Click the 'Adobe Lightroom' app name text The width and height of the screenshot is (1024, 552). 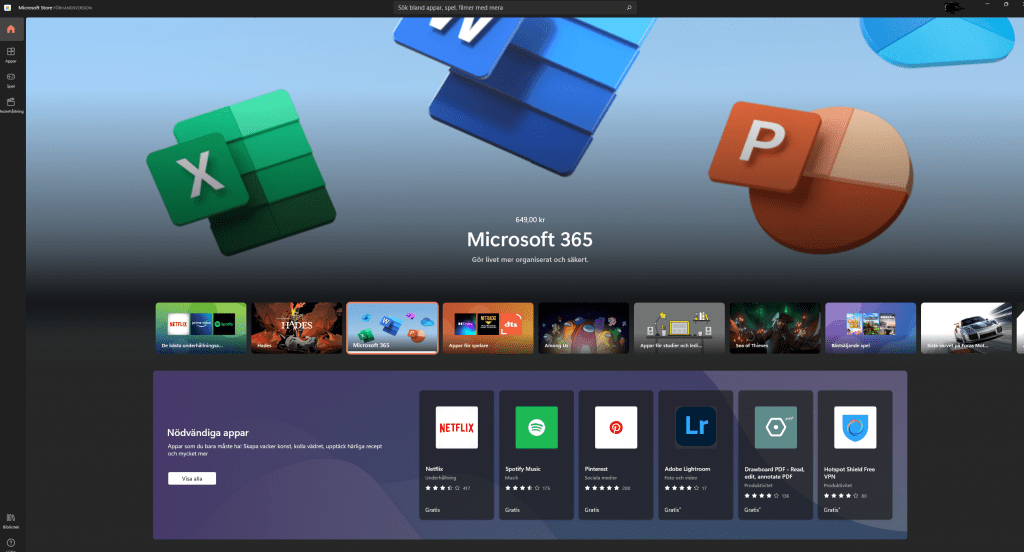point(687,469)
